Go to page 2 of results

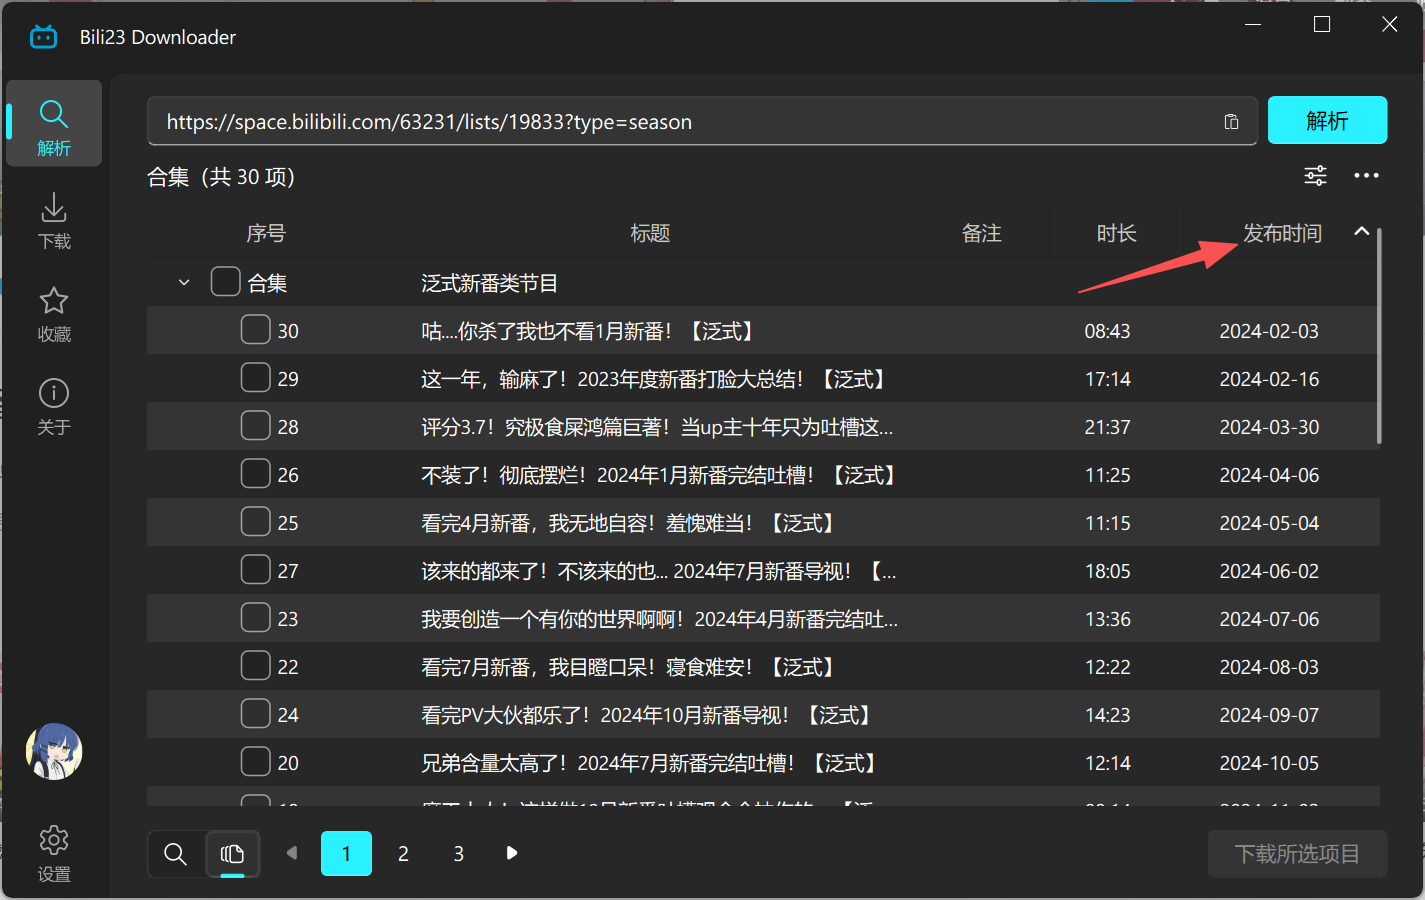tap(402, 854)
